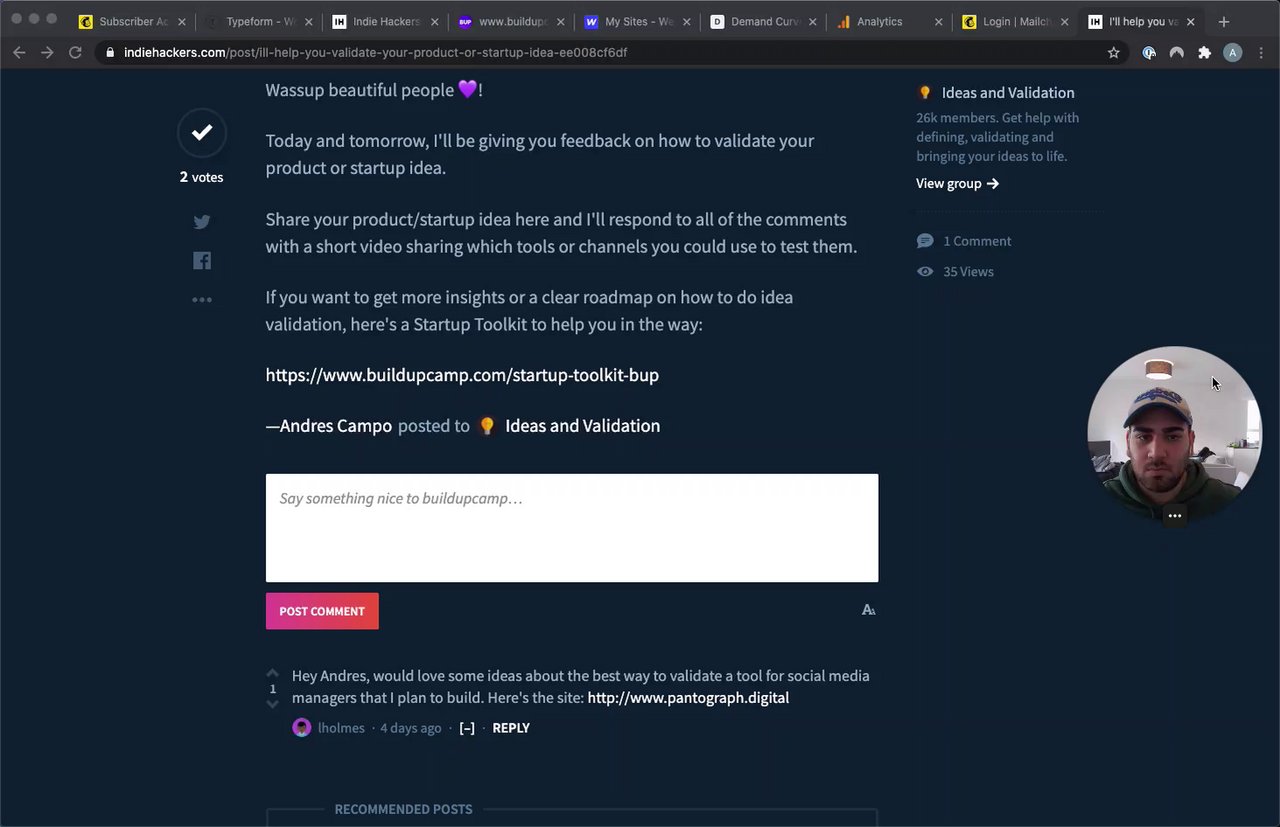The height and width of the screenshot is (827, 1280).
Task: Open lholmes's avatar
Action: 301,728
